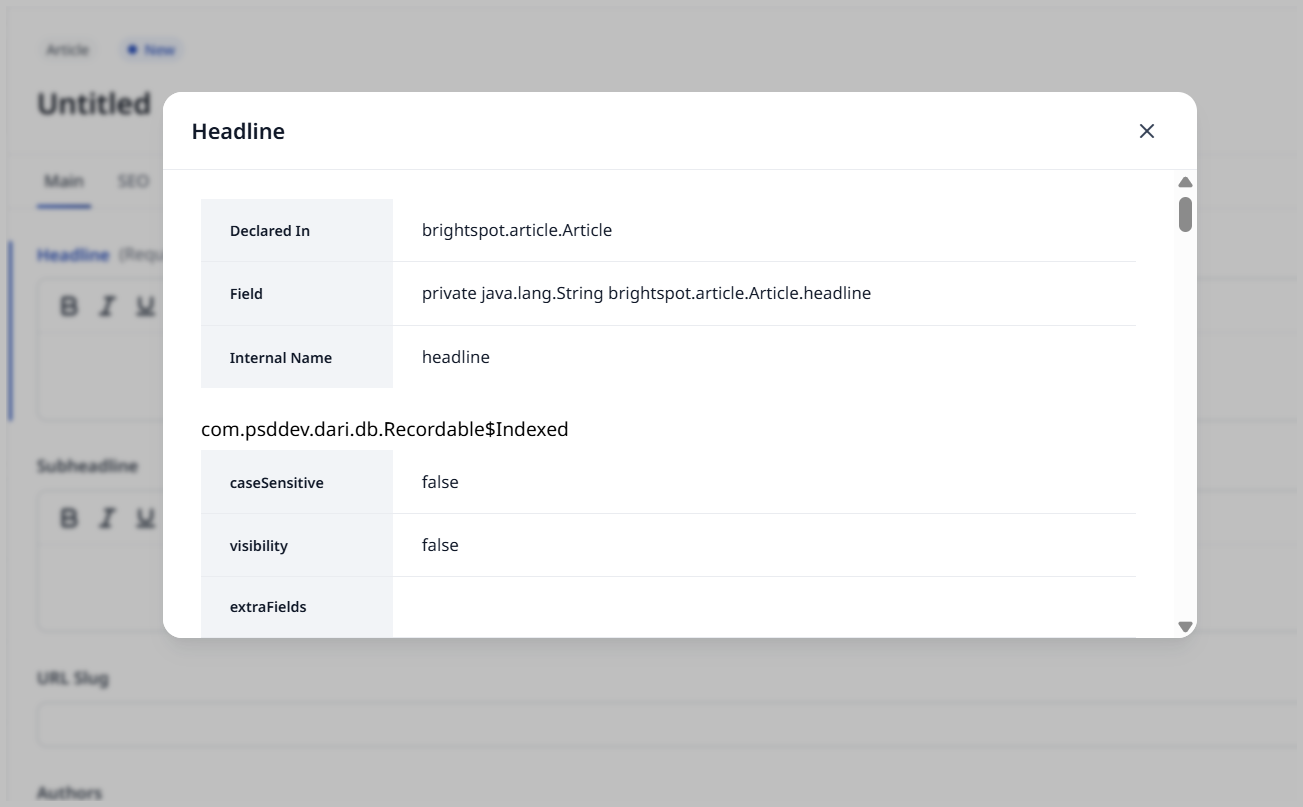
Task: Click the scroll-up arrow in the modal scrollbar
Action: [x=1185, y=181]
